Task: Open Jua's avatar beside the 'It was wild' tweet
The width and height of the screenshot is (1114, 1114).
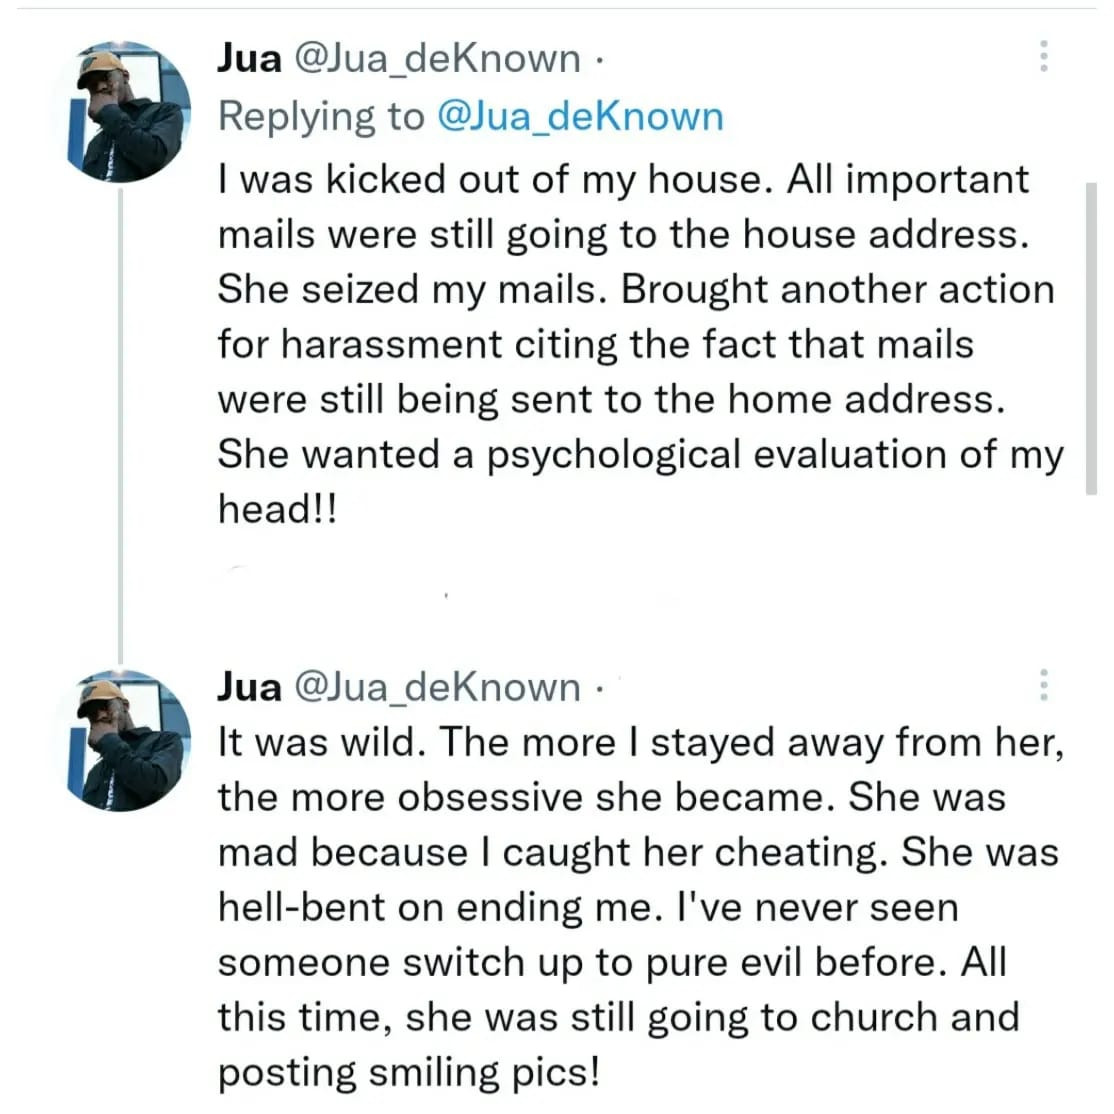Action: [124, 741]
